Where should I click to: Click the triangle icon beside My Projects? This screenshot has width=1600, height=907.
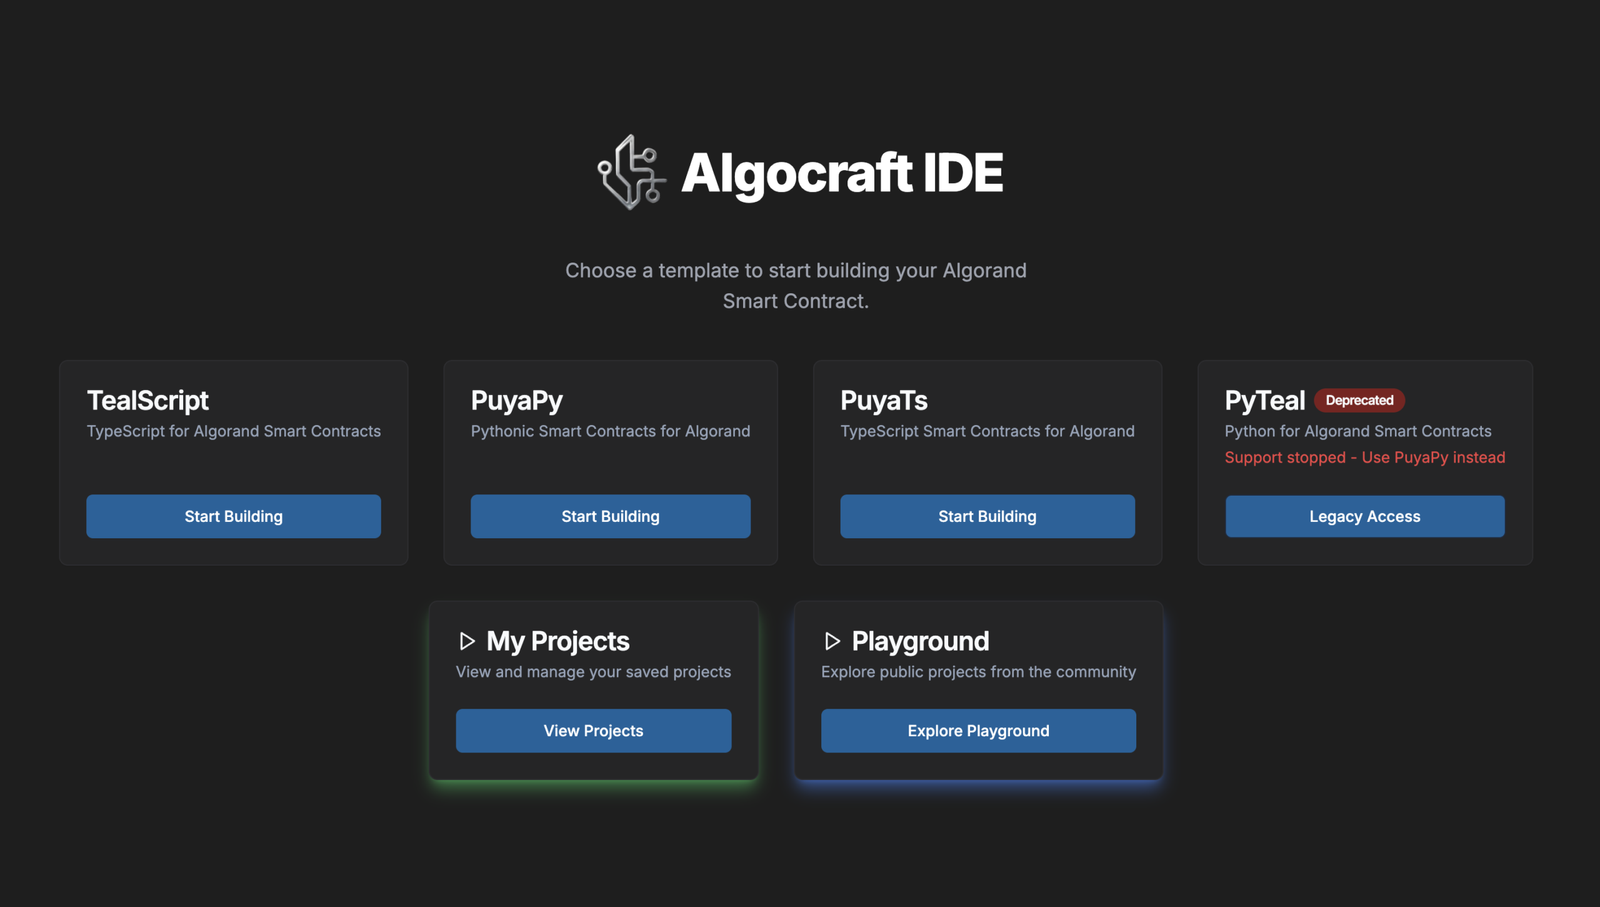(x=467, y=641)
